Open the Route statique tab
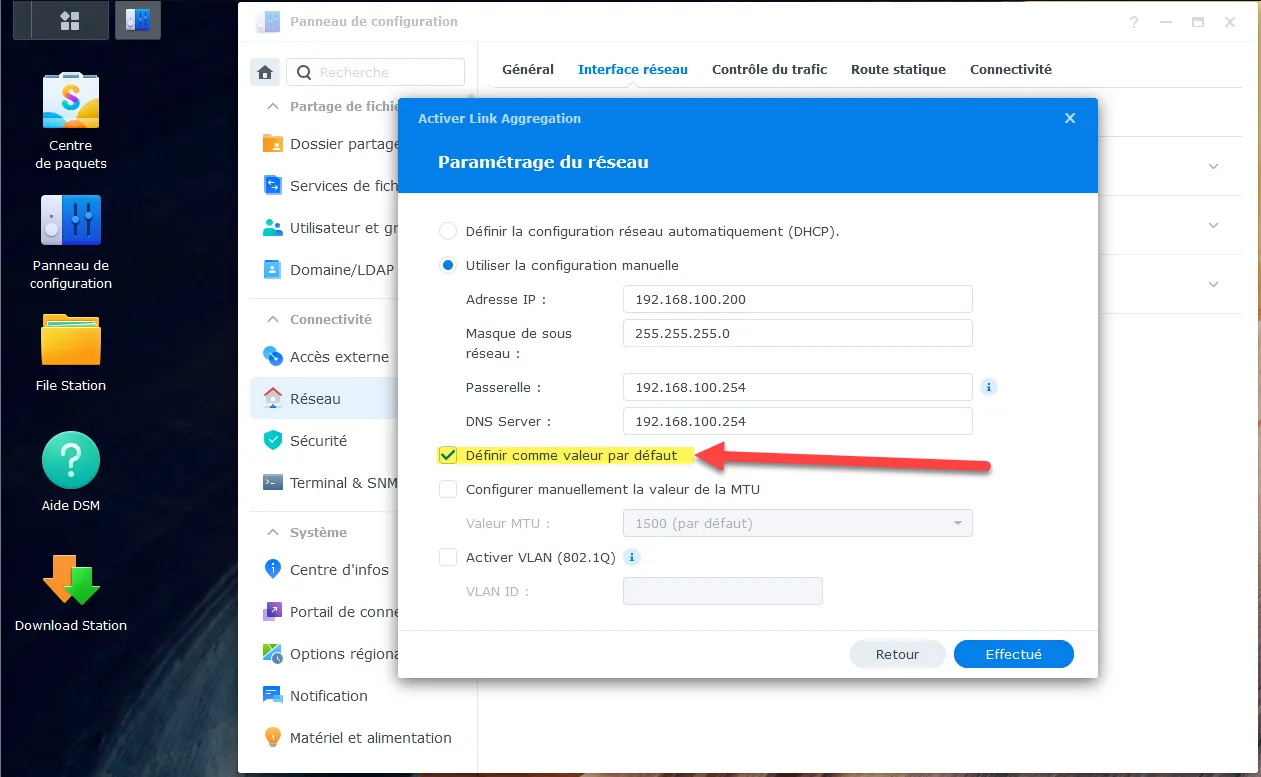 [x=897, y=70]
